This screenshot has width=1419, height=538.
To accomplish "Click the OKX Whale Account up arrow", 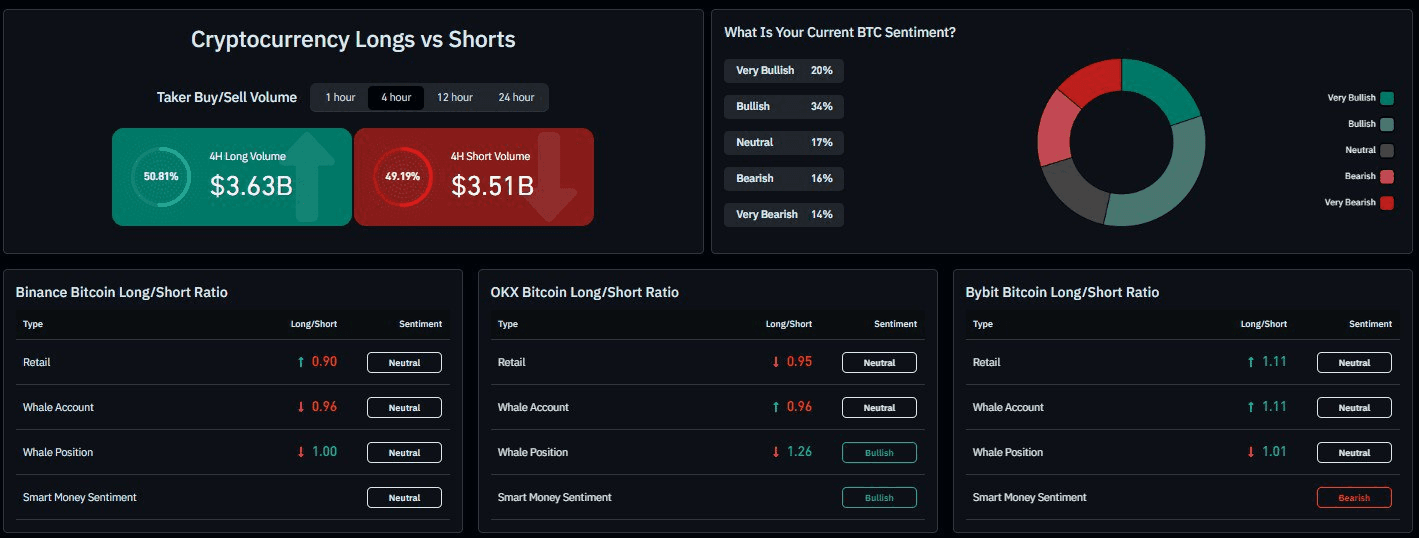I will coord(775,407).
